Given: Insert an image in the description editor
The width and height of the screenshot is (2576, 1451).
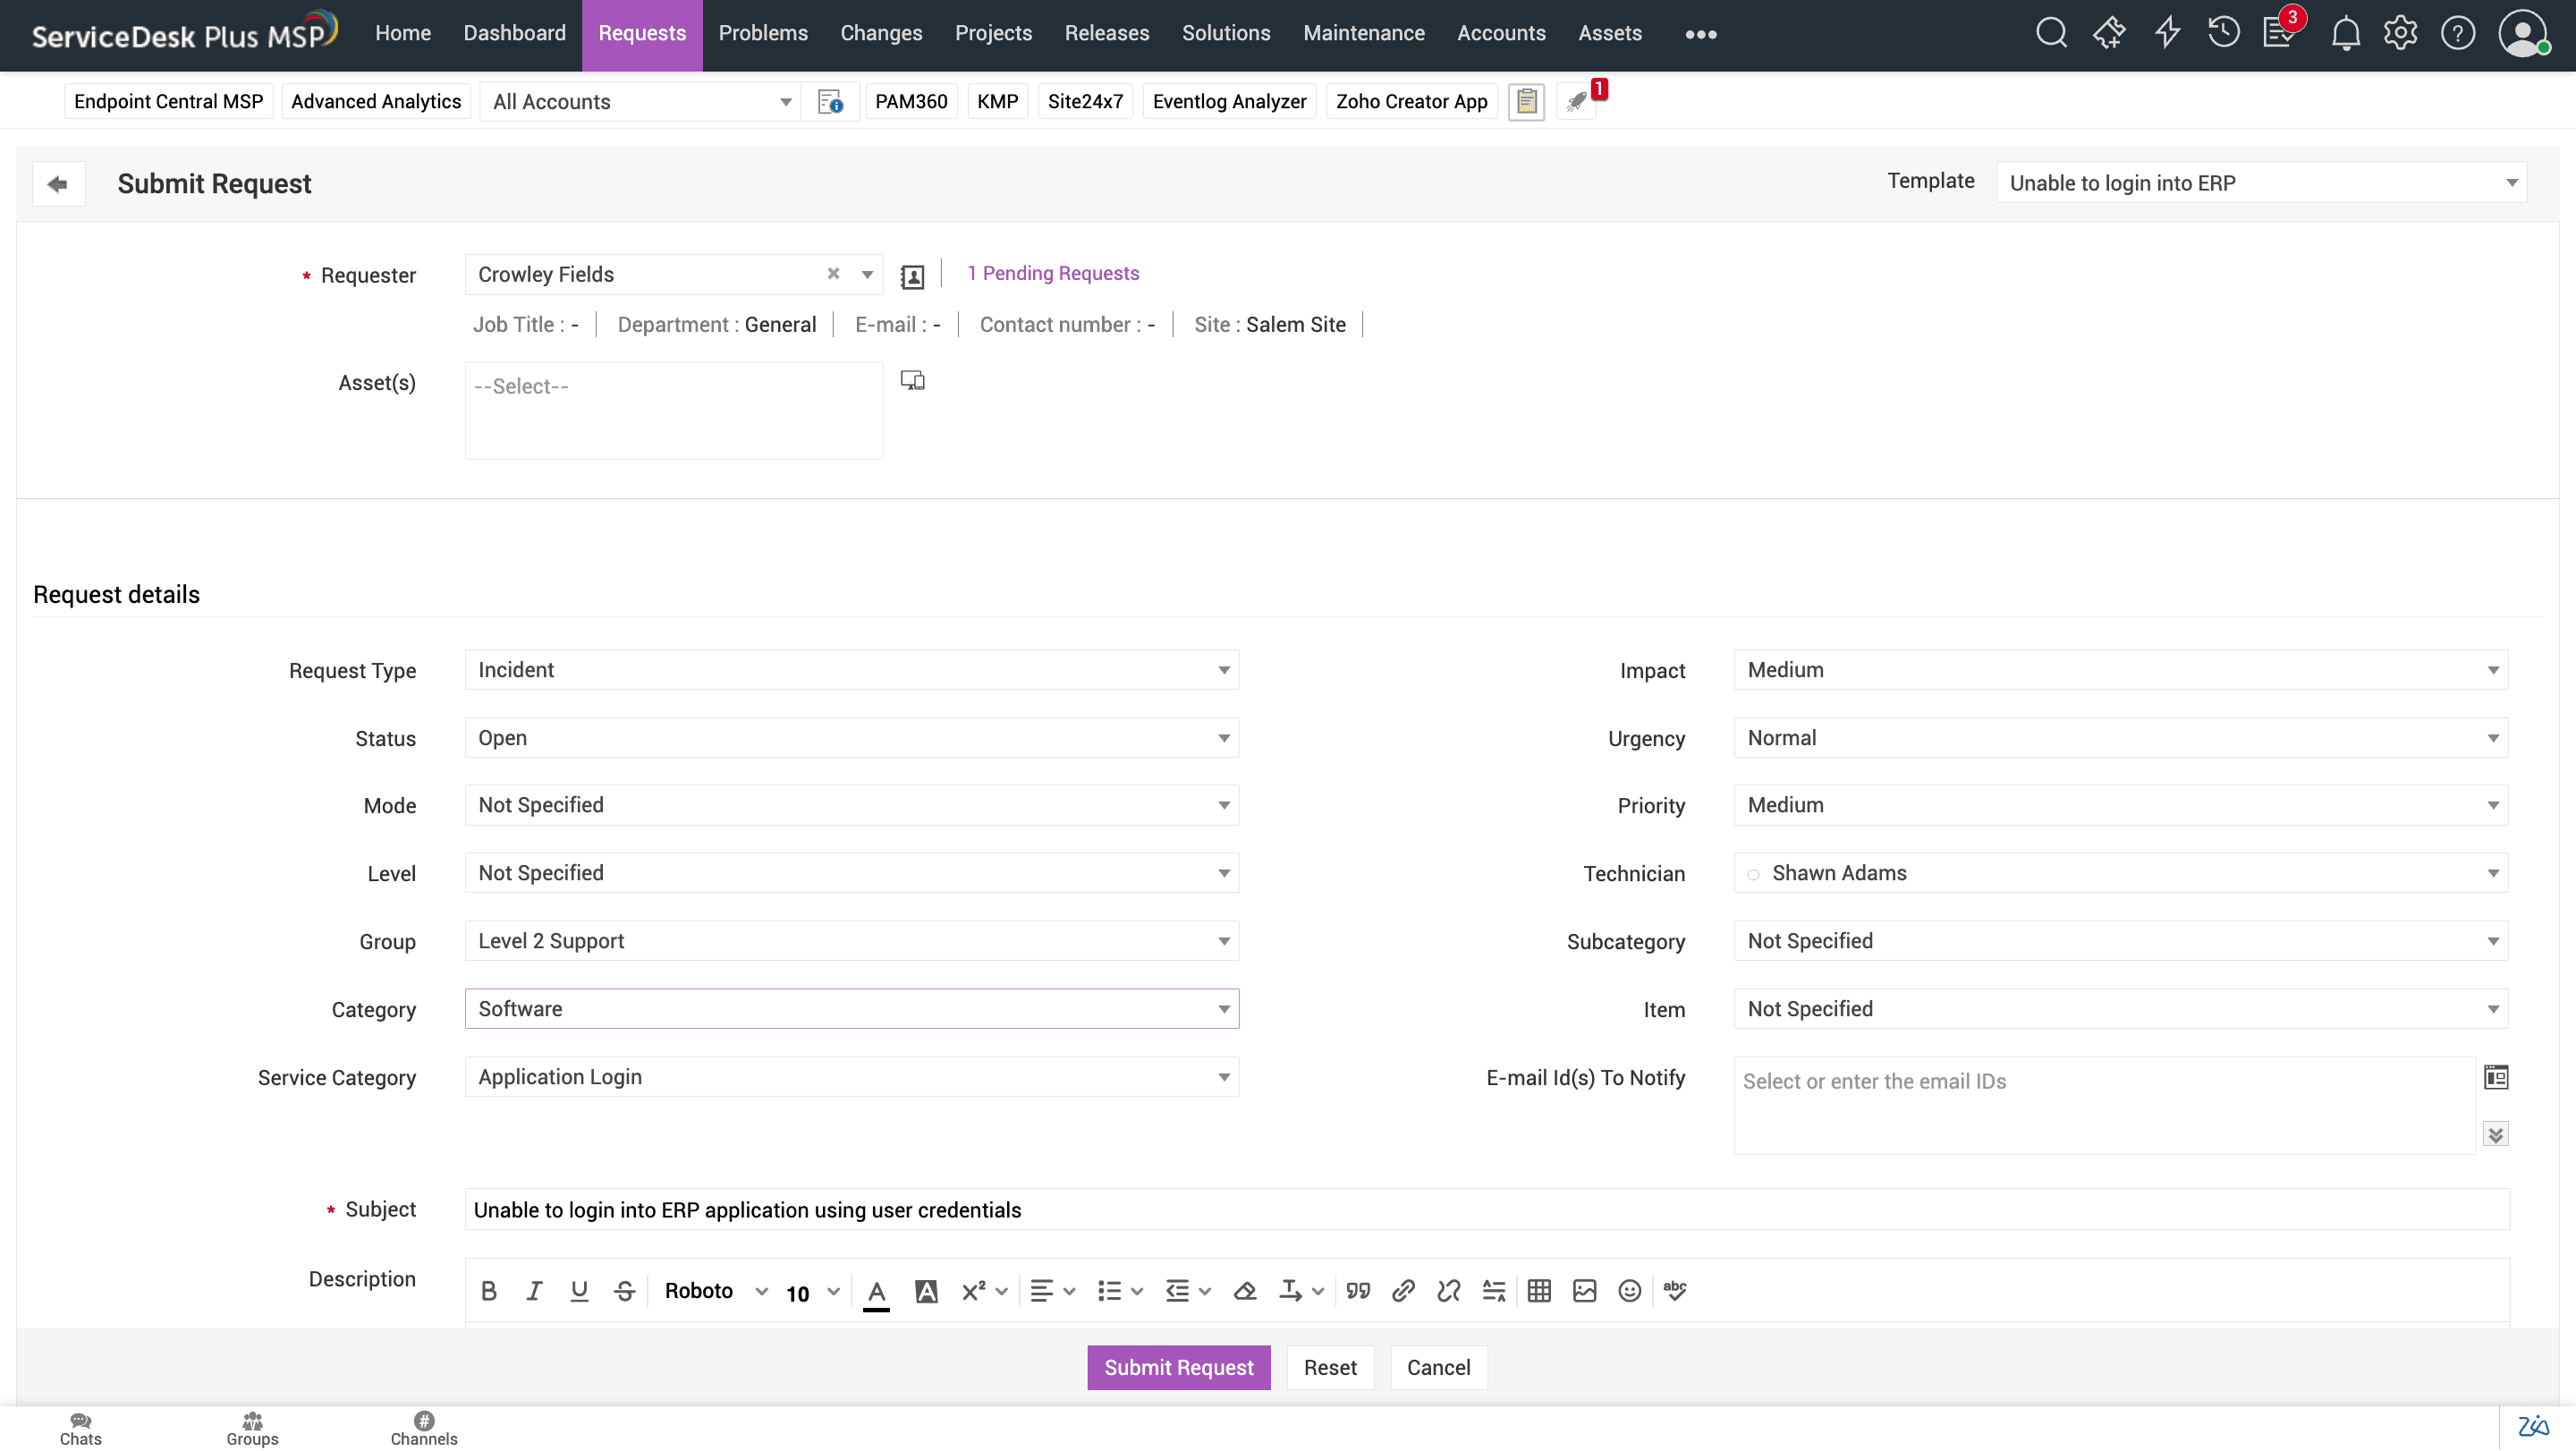Looking at the screenshot, I should (x=1584, y=1291).
